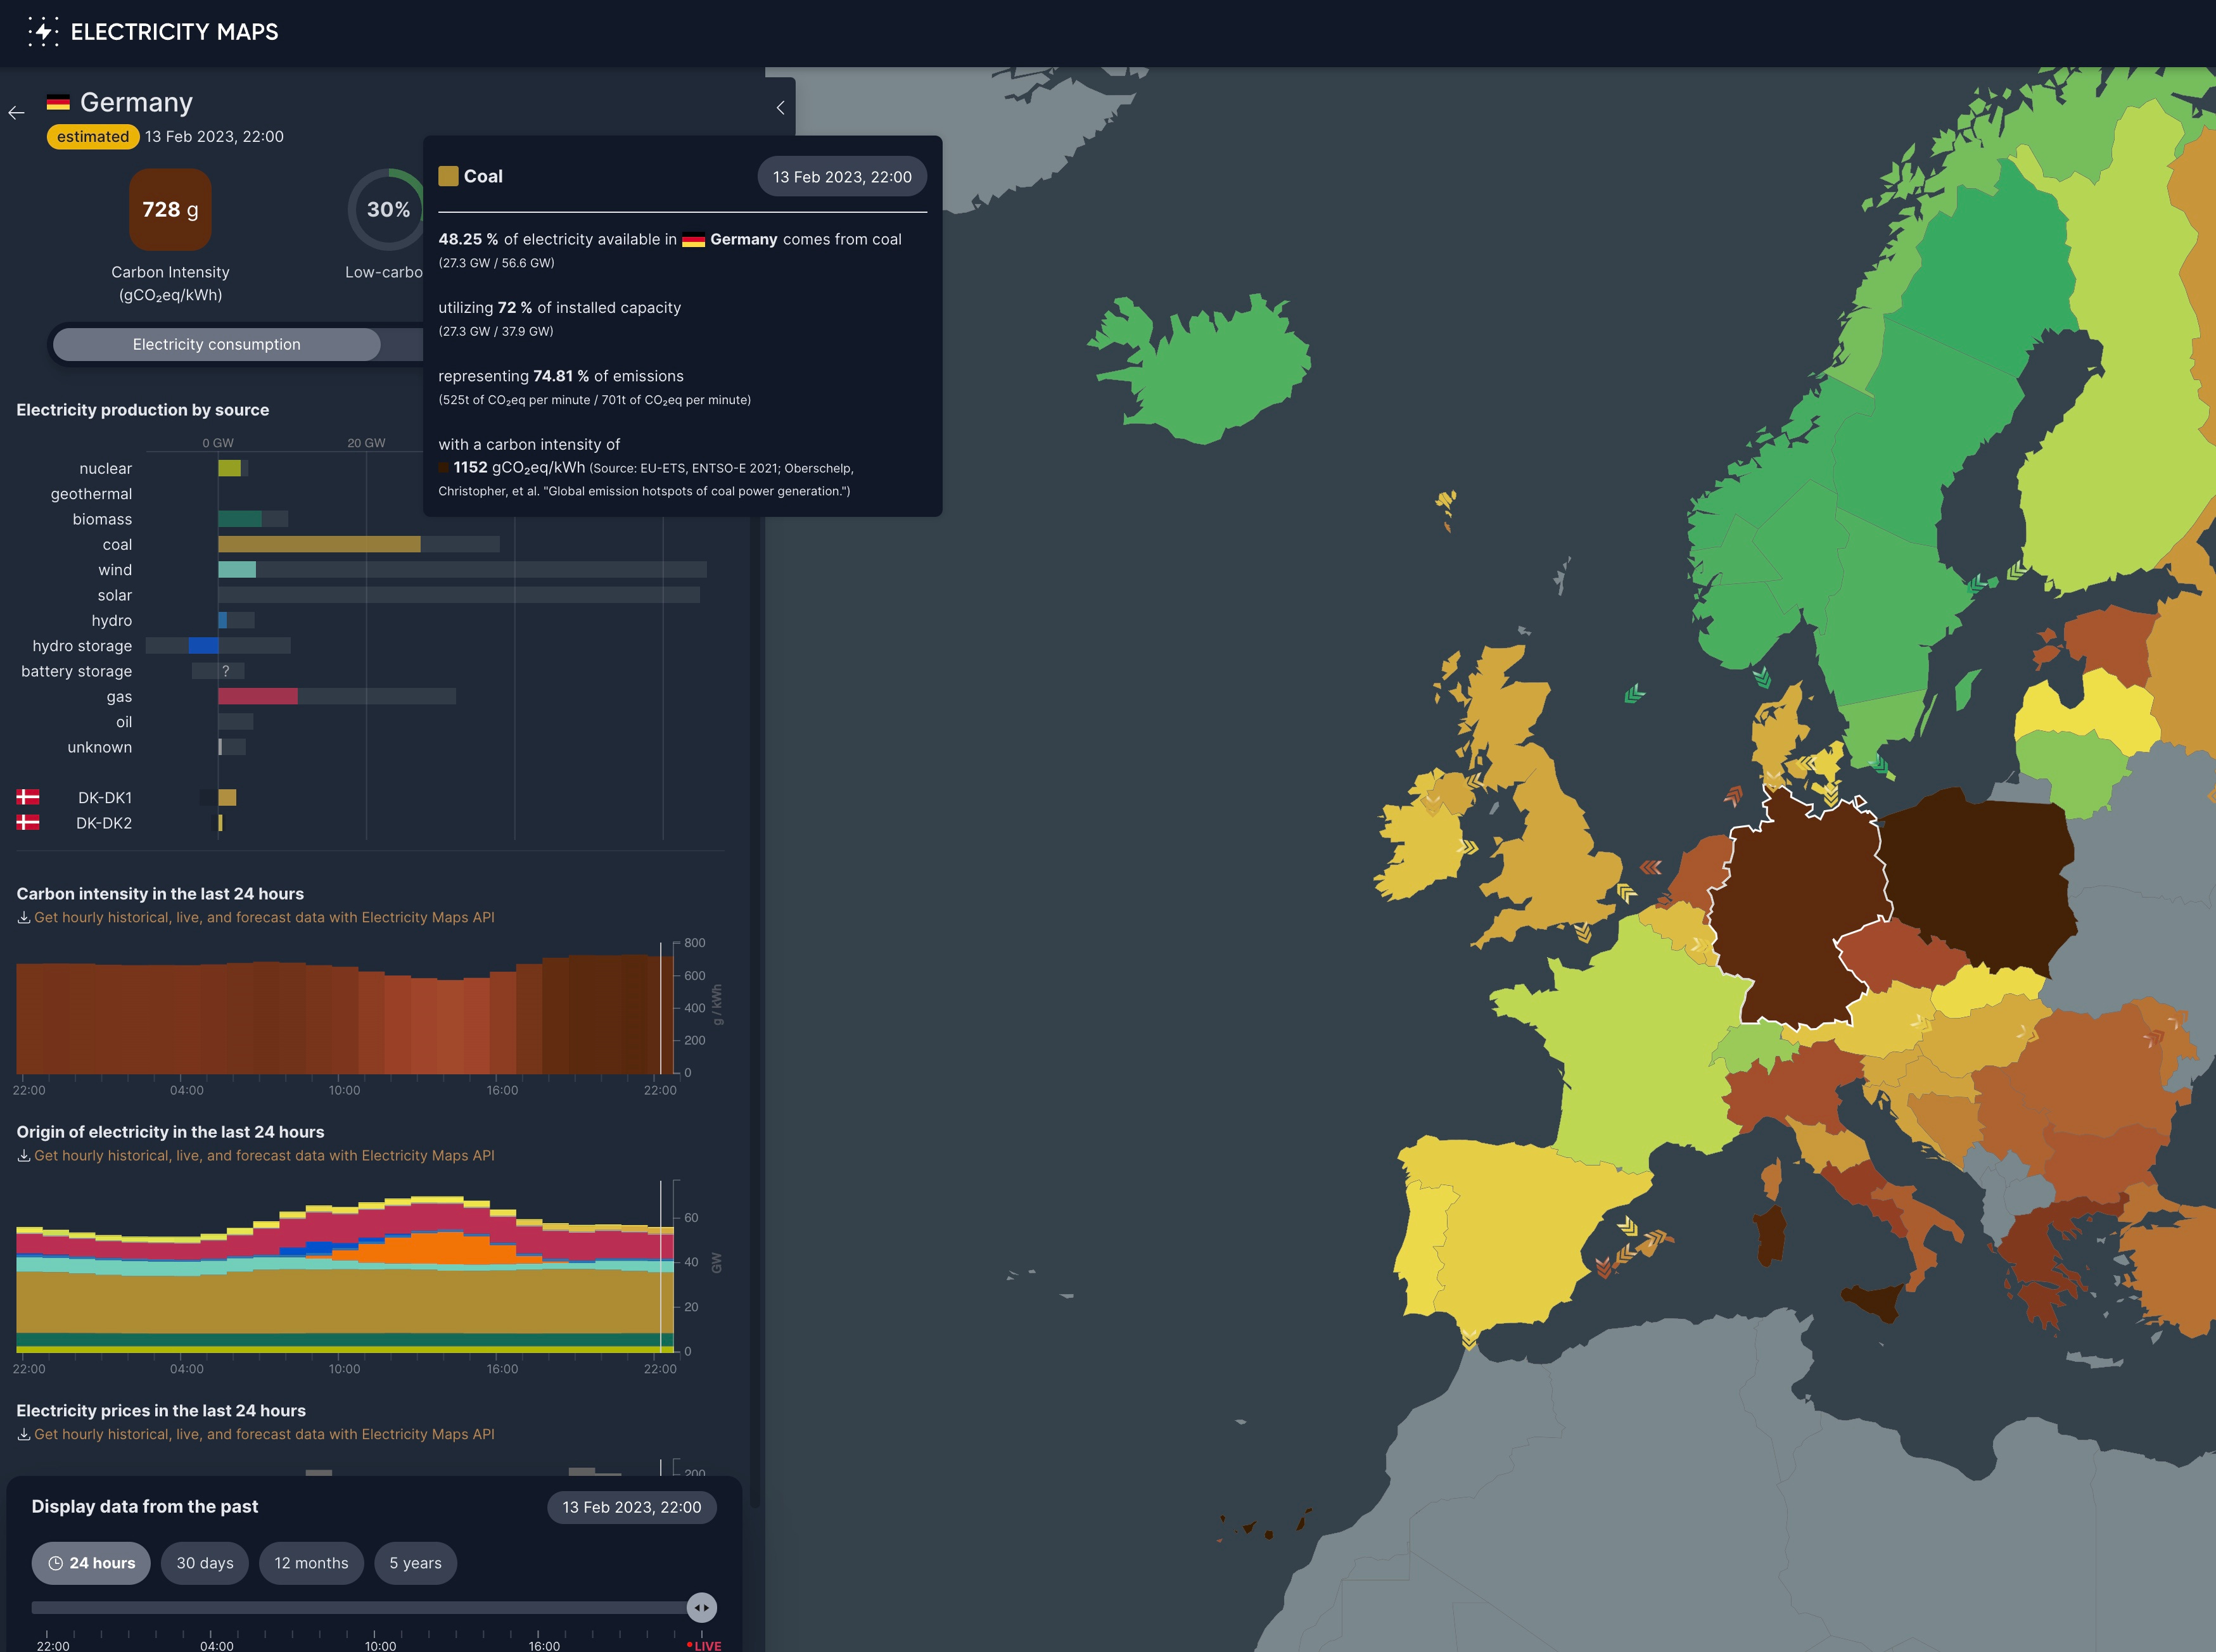Click the 728 g carbon intensity badge
Screen dimensions: 2216x1652
coord(170,209)
